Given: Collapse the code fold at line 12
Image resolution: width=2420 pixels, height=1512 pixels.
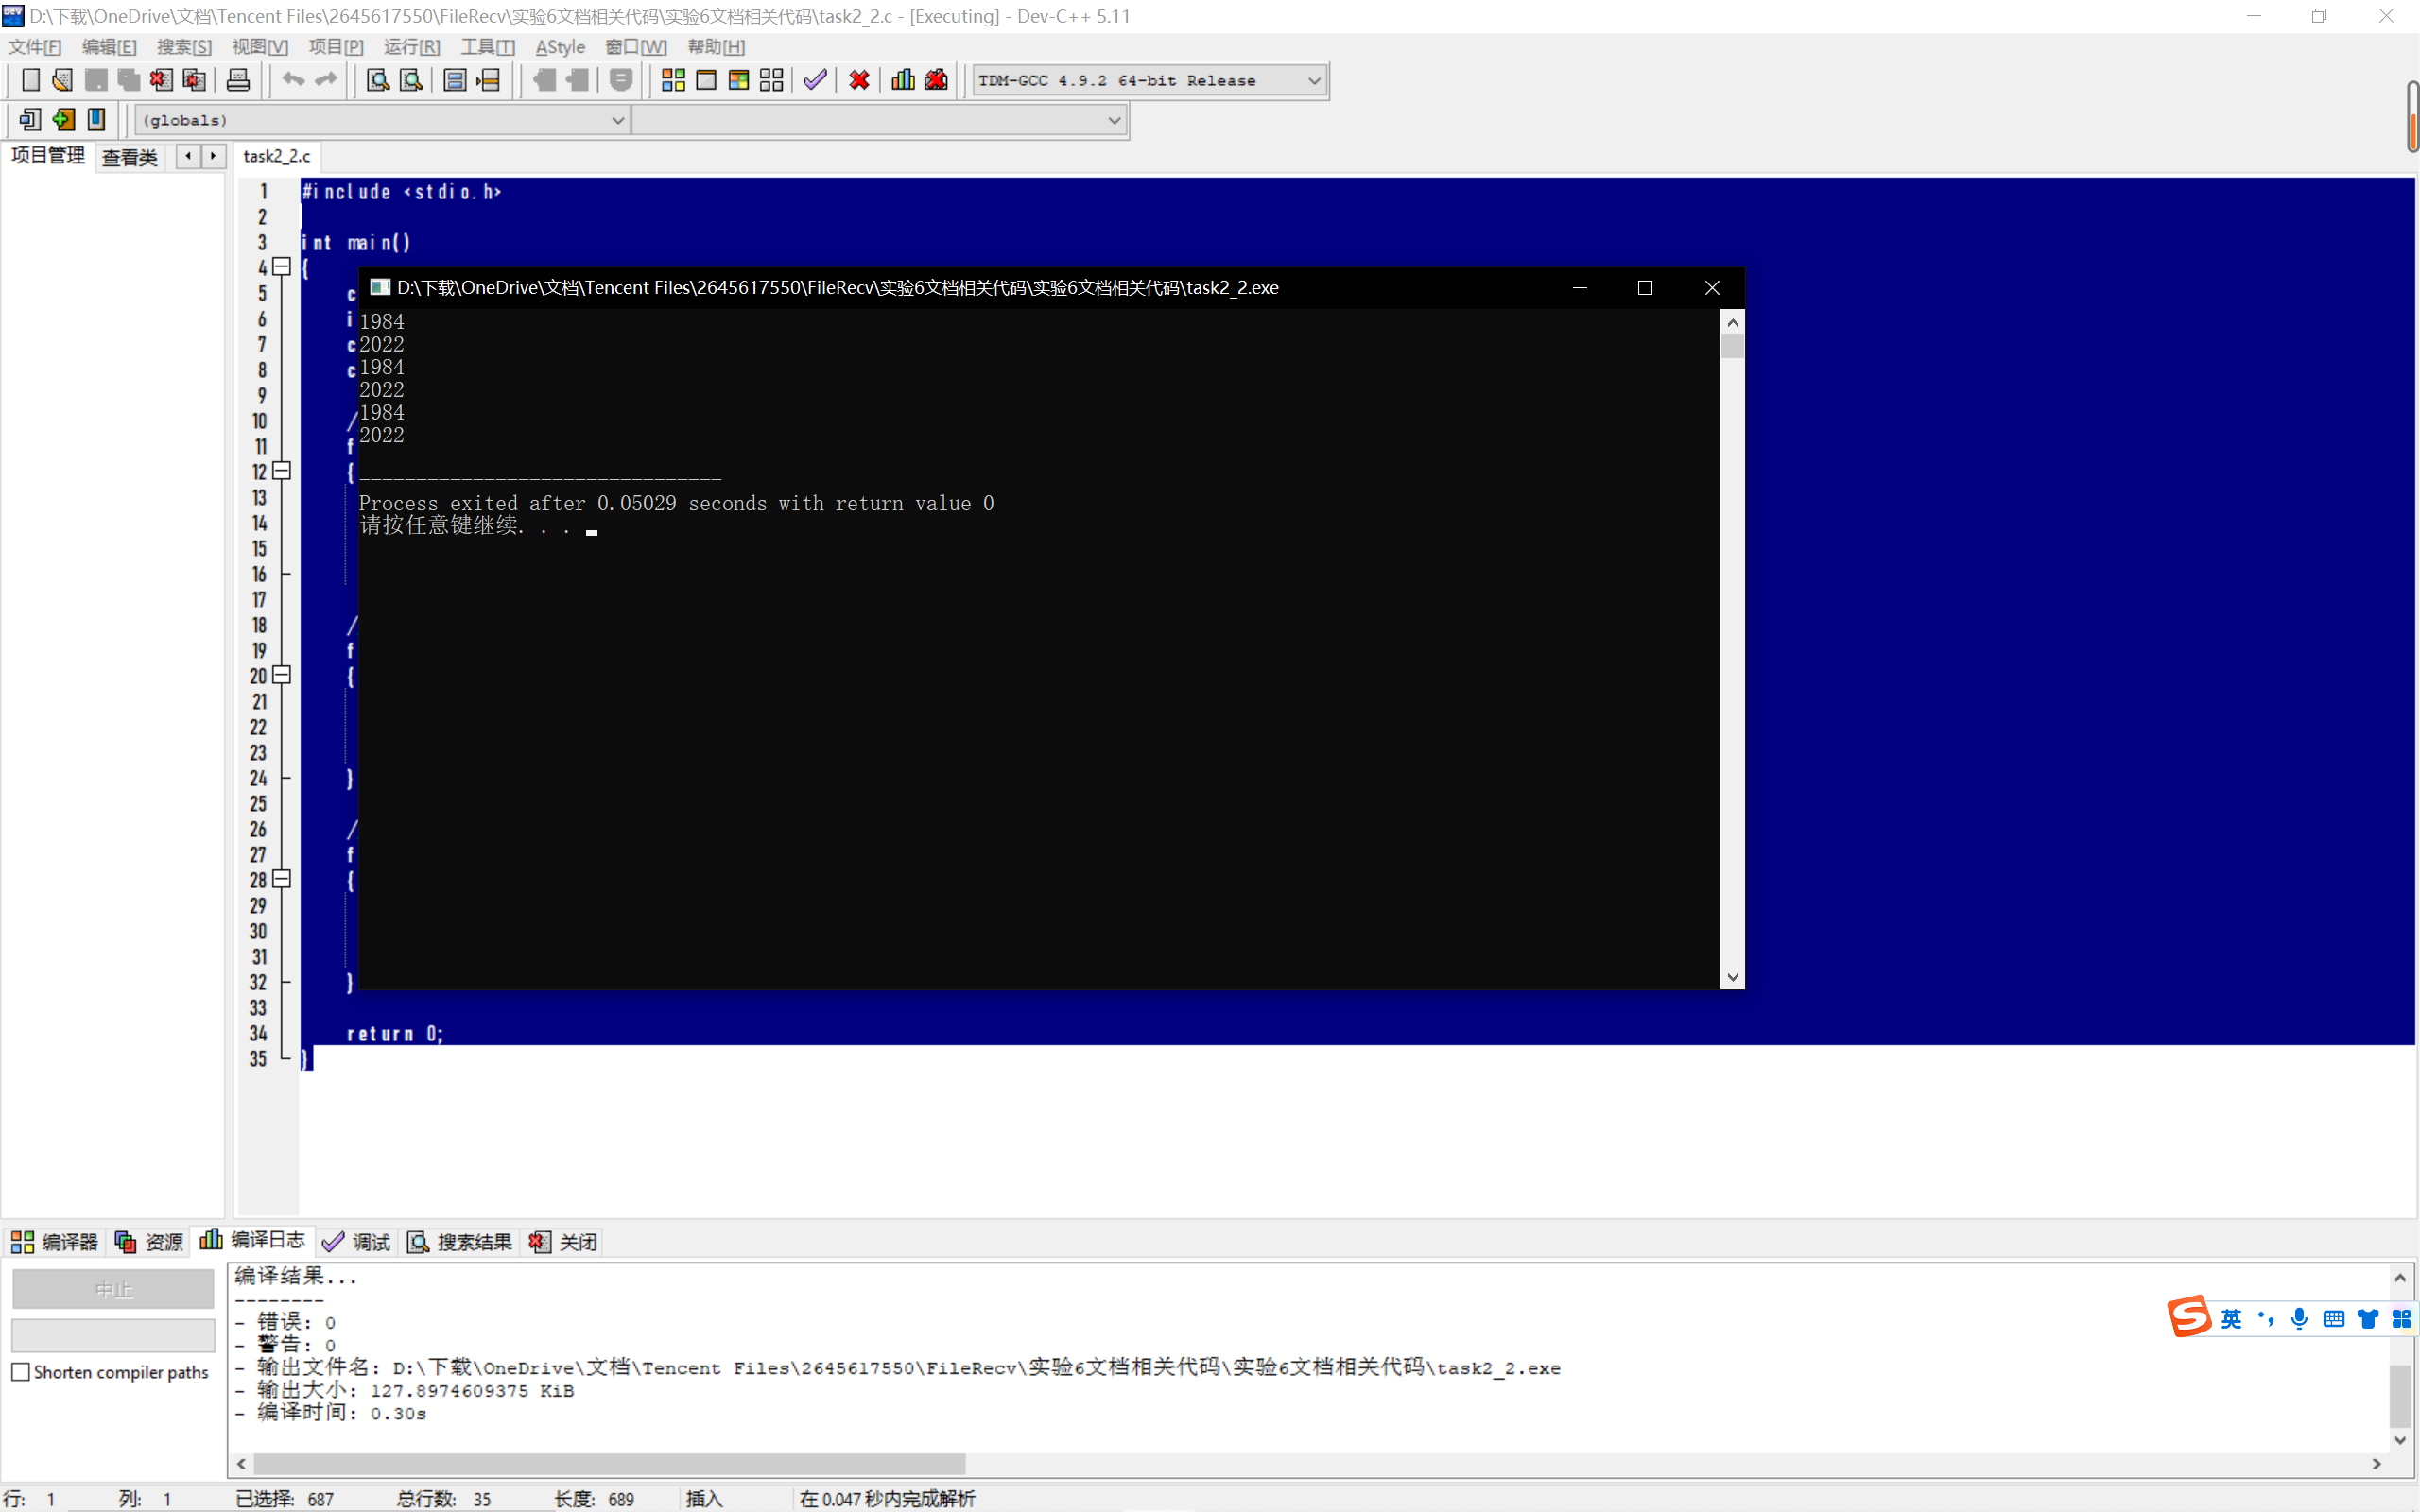Looking at the screenshot, I should click(282, 471).
